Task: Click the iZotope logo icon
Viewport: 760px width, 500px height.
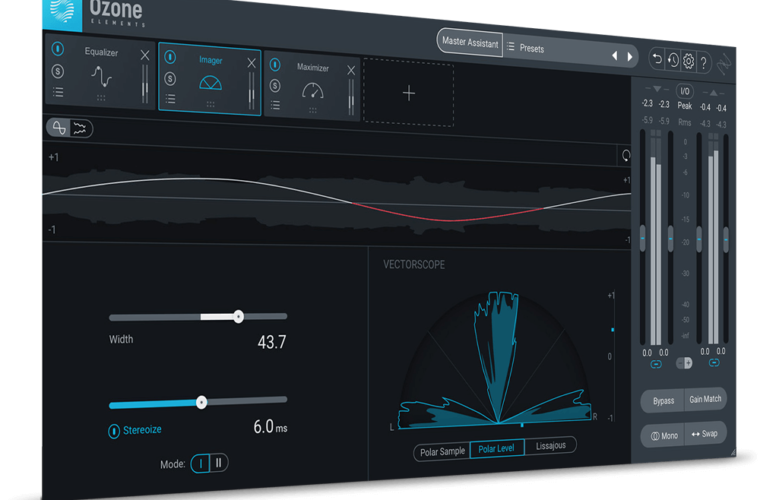Action: tap(62, 13)
